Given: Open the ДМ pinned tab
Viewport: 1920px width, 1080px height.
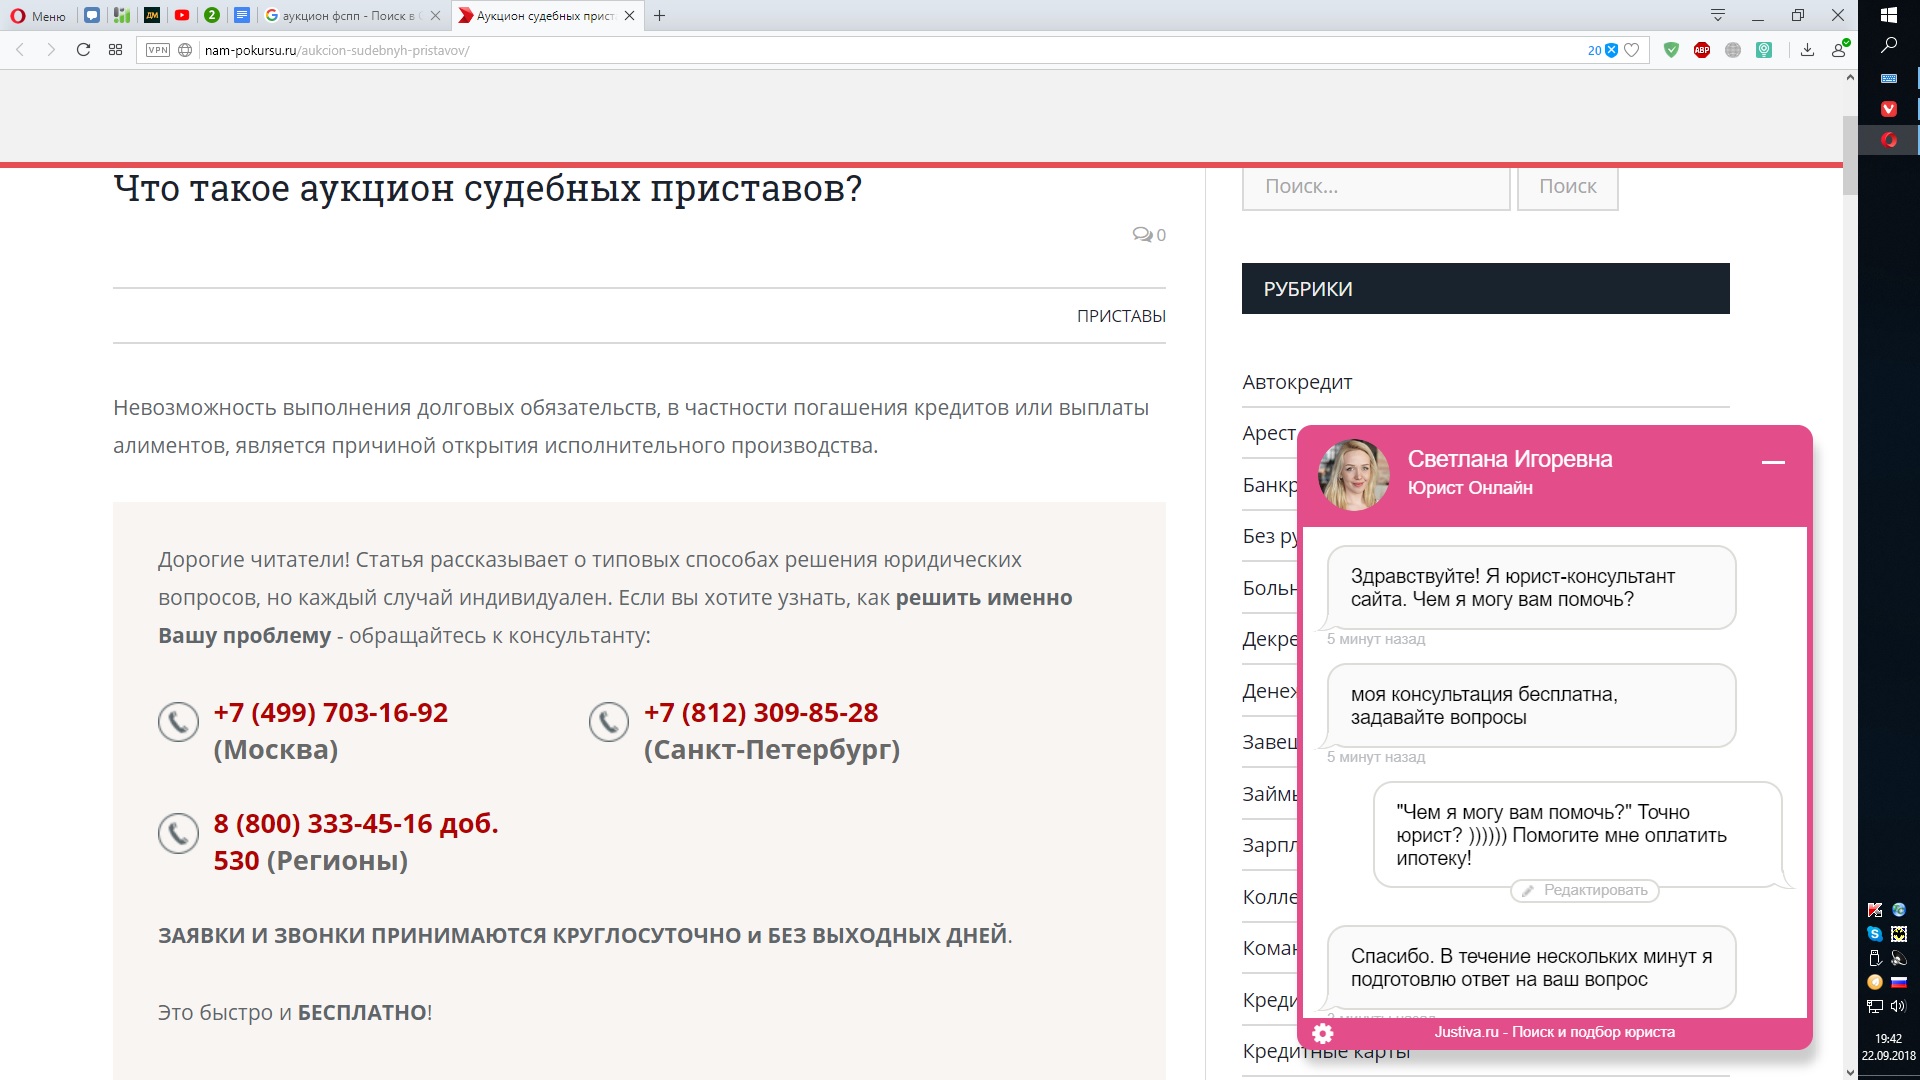Looking at the screenshot, I should pos(152,15).
